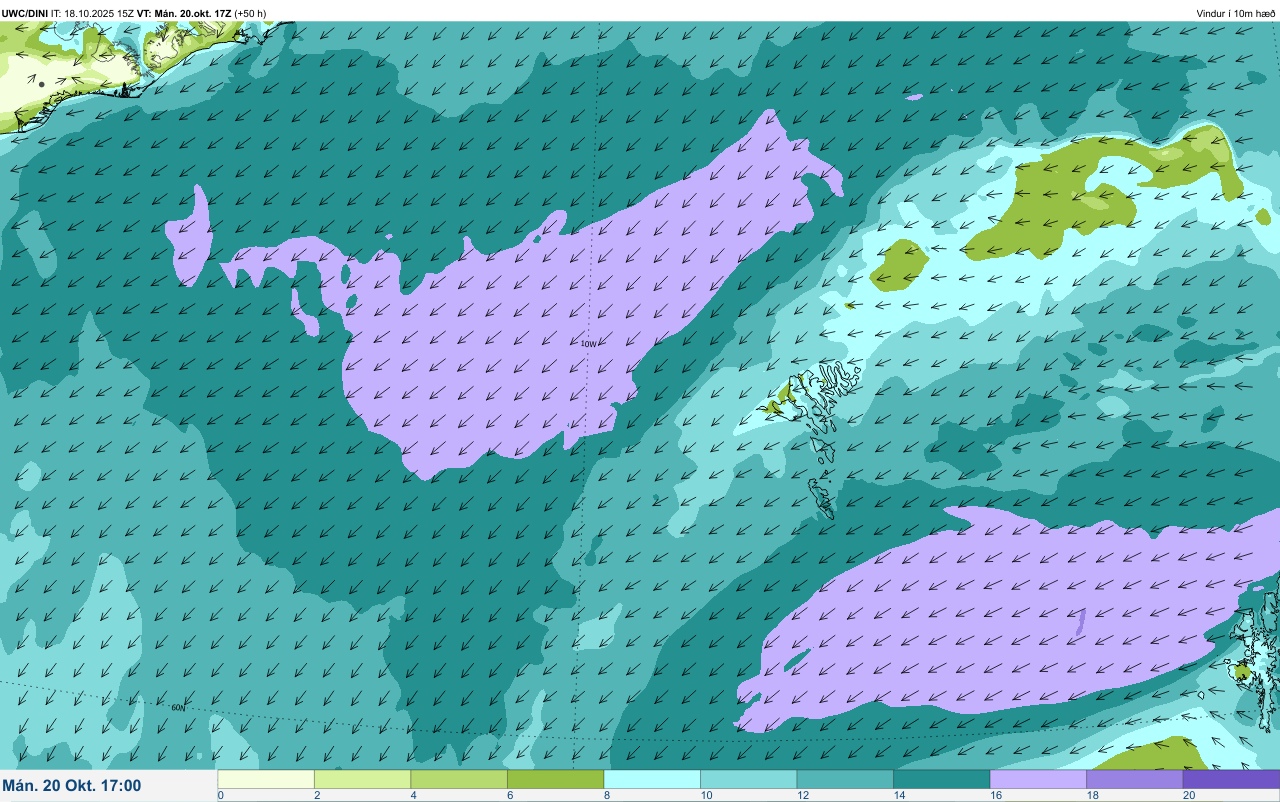Image resolution: width=1280 pixels, height=802 pixels.
Task: Click the 2–4 m/s light green legend swatch
Action: pyautogui.click(x=362, y=779)
